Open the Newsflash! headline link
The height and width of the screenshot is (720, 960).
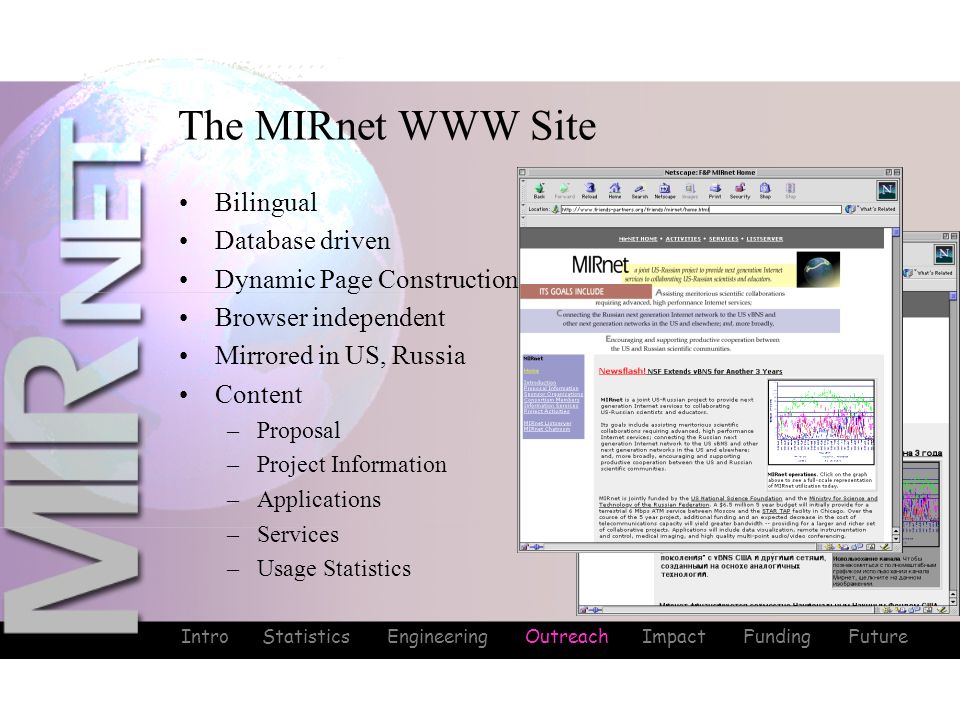tap(622, 371)
